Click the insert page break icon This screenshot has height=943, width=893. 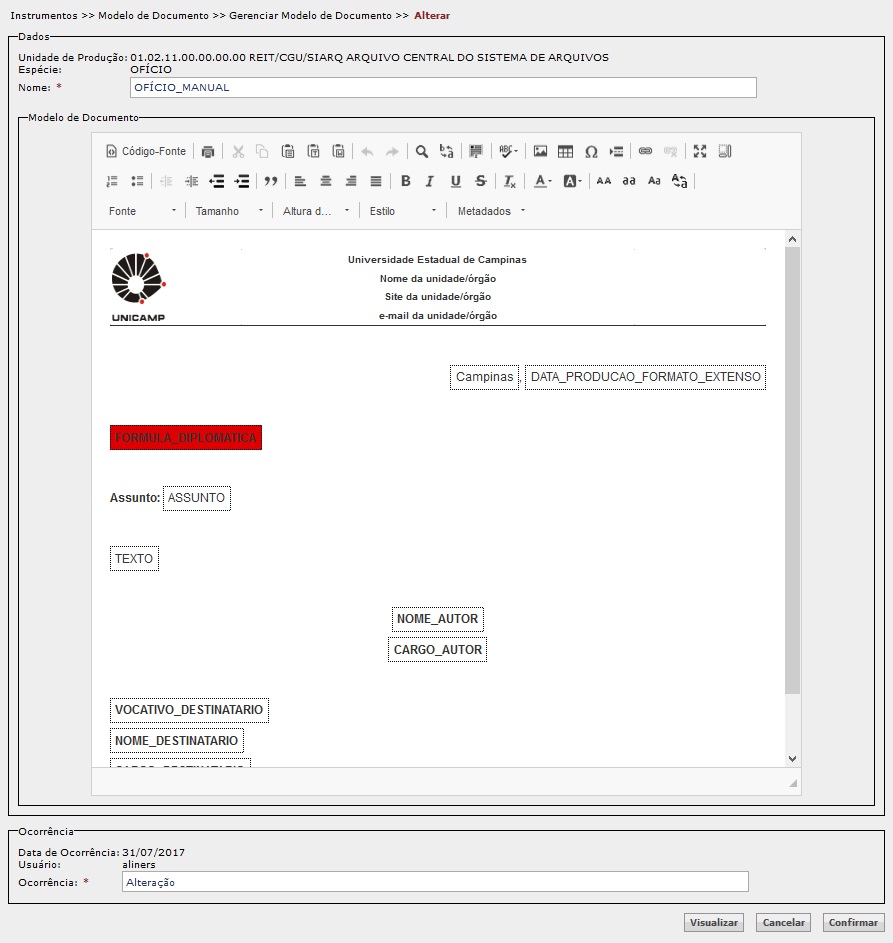pyautogui.click(x=616, y=152)
